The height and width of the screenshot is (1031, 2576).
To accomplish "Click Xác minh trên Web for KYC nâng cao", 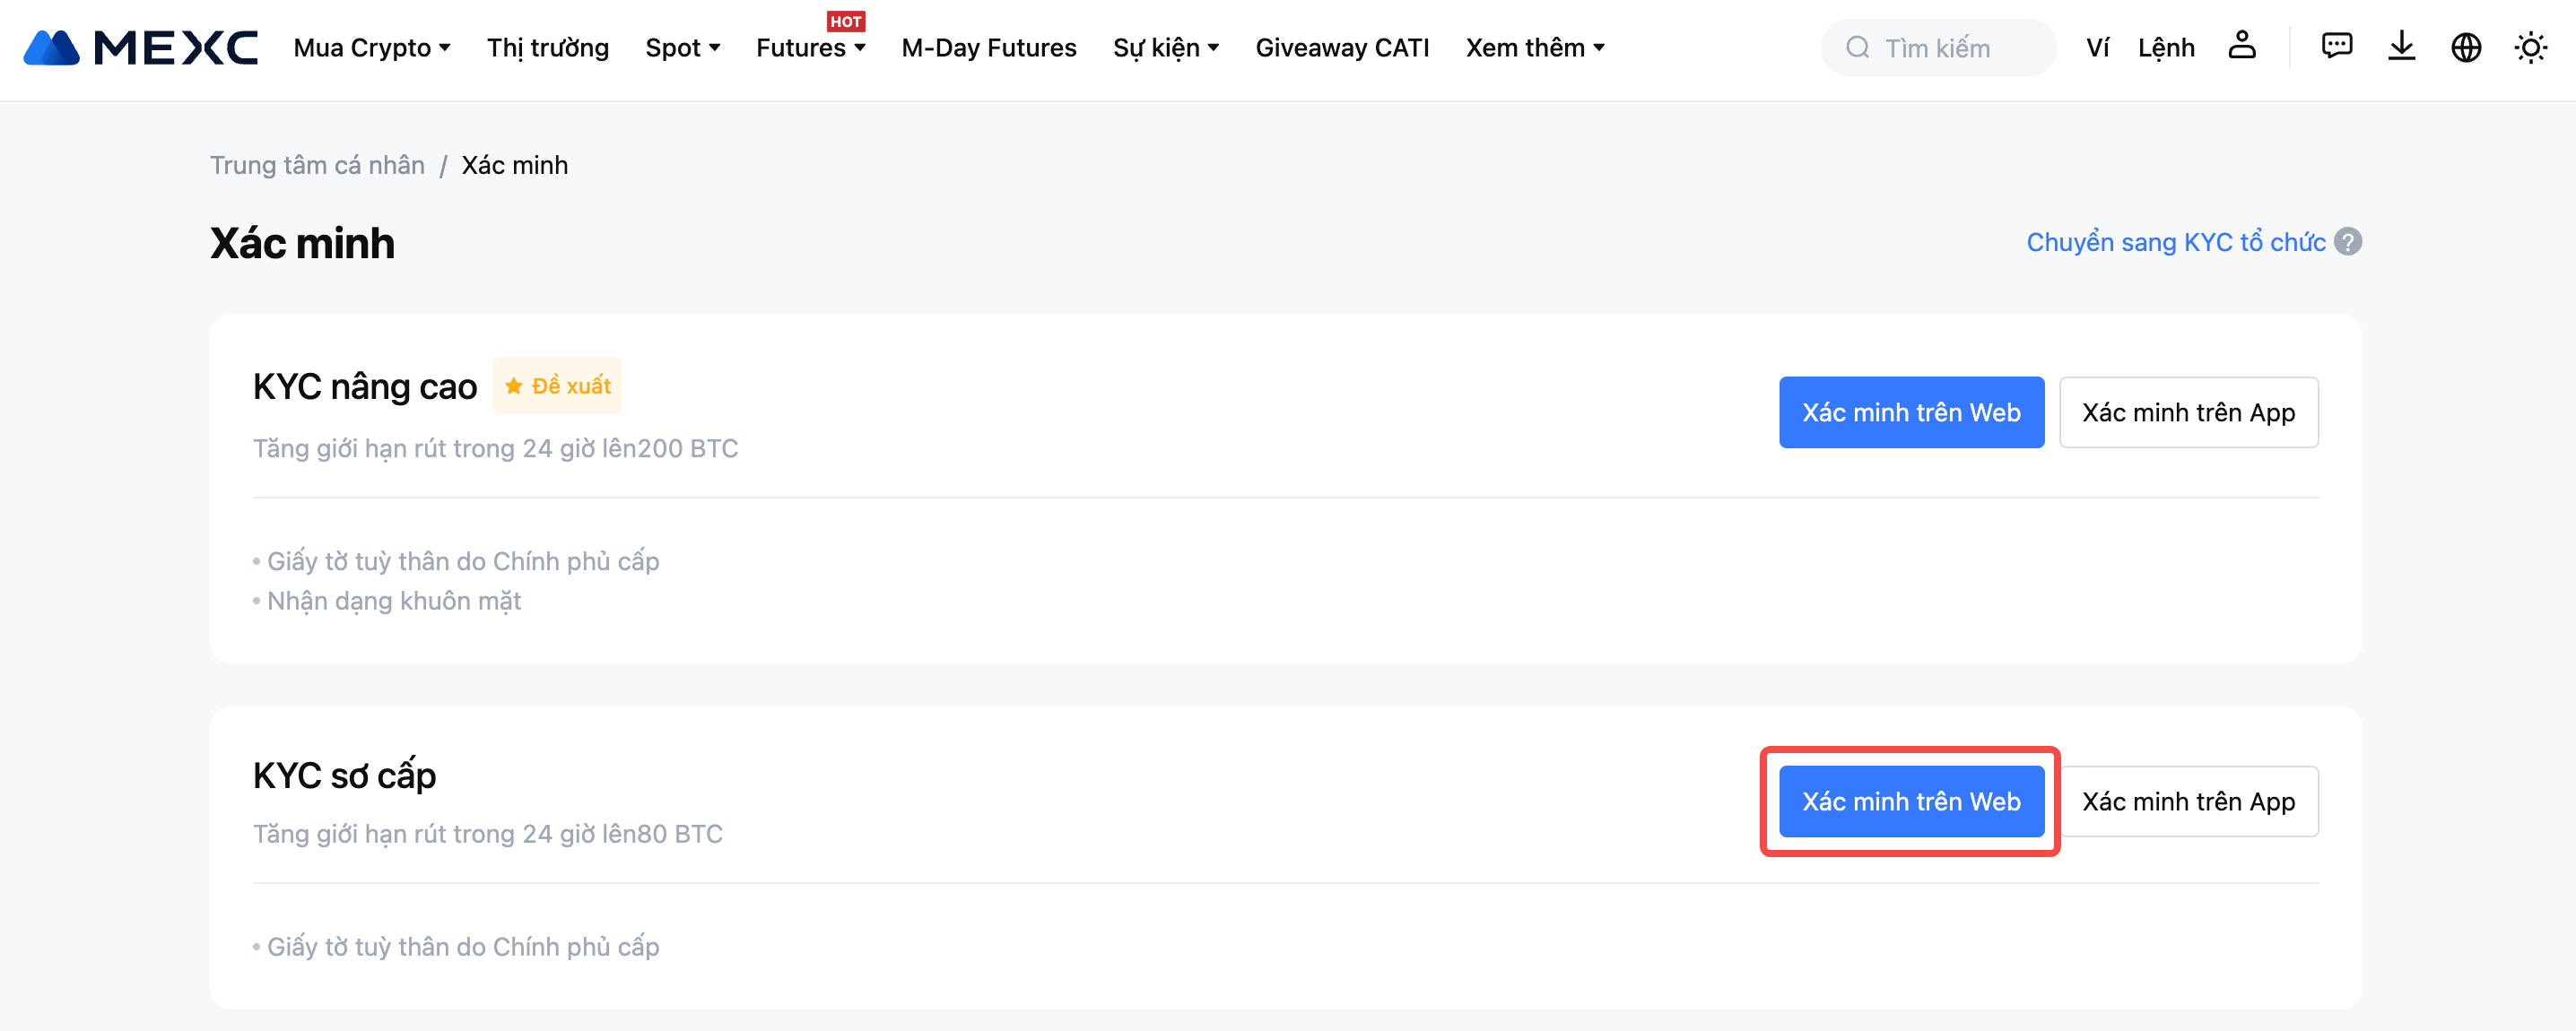I will click(x=1911, y=412).
